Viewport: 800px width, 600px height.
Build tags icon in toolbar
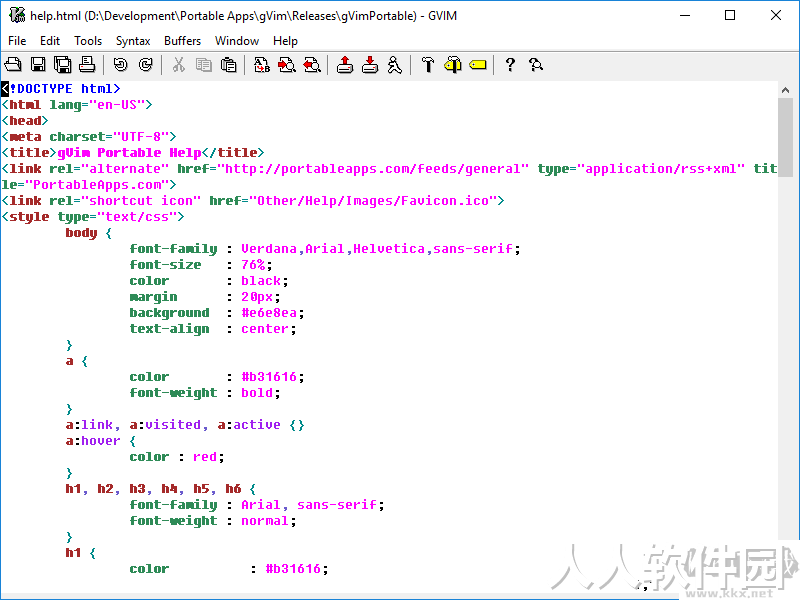tap(453, 65)
